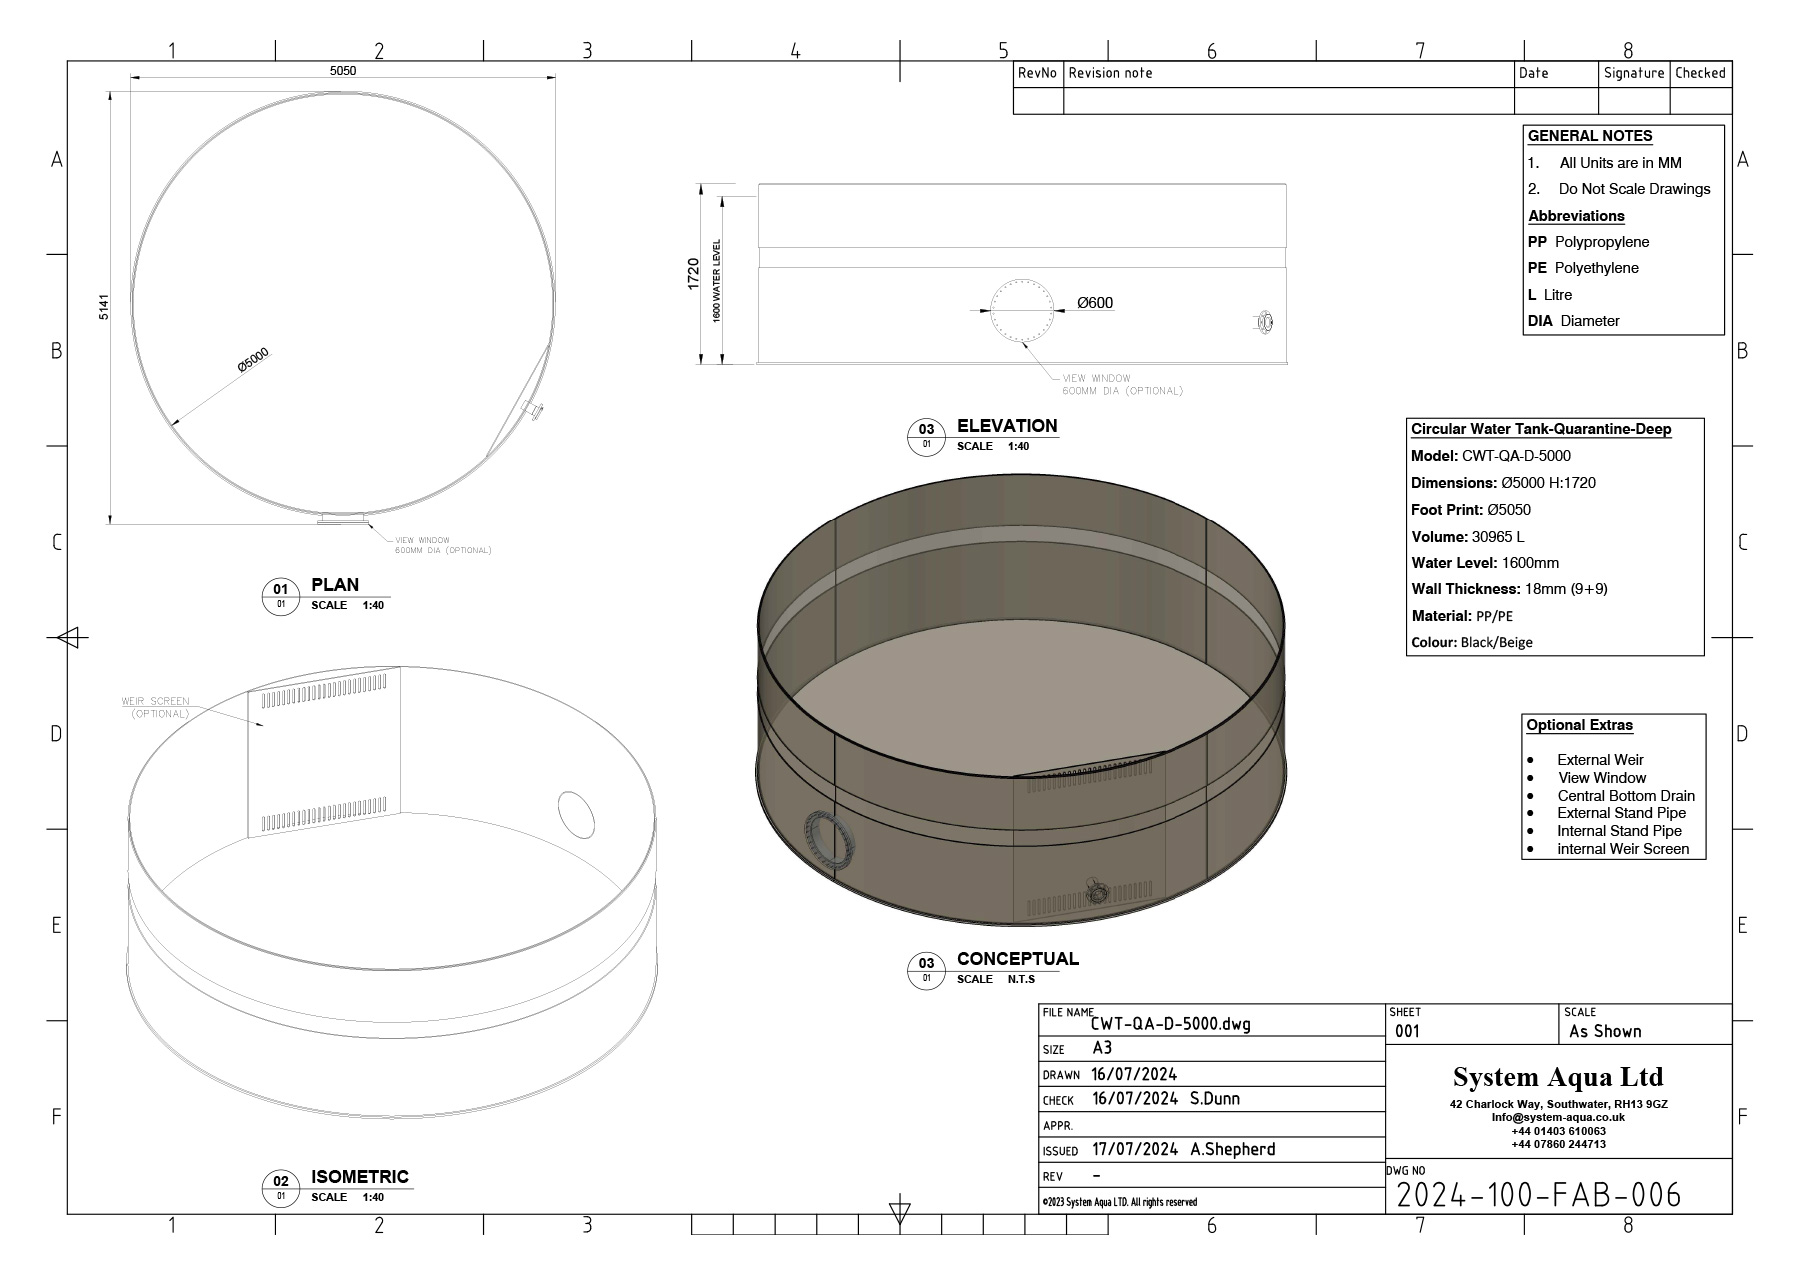Image resolution: width=1800 pixels, height=1273 pixels.
Task: Click the 5050 width dimension above plan
Action: [343, 71]
